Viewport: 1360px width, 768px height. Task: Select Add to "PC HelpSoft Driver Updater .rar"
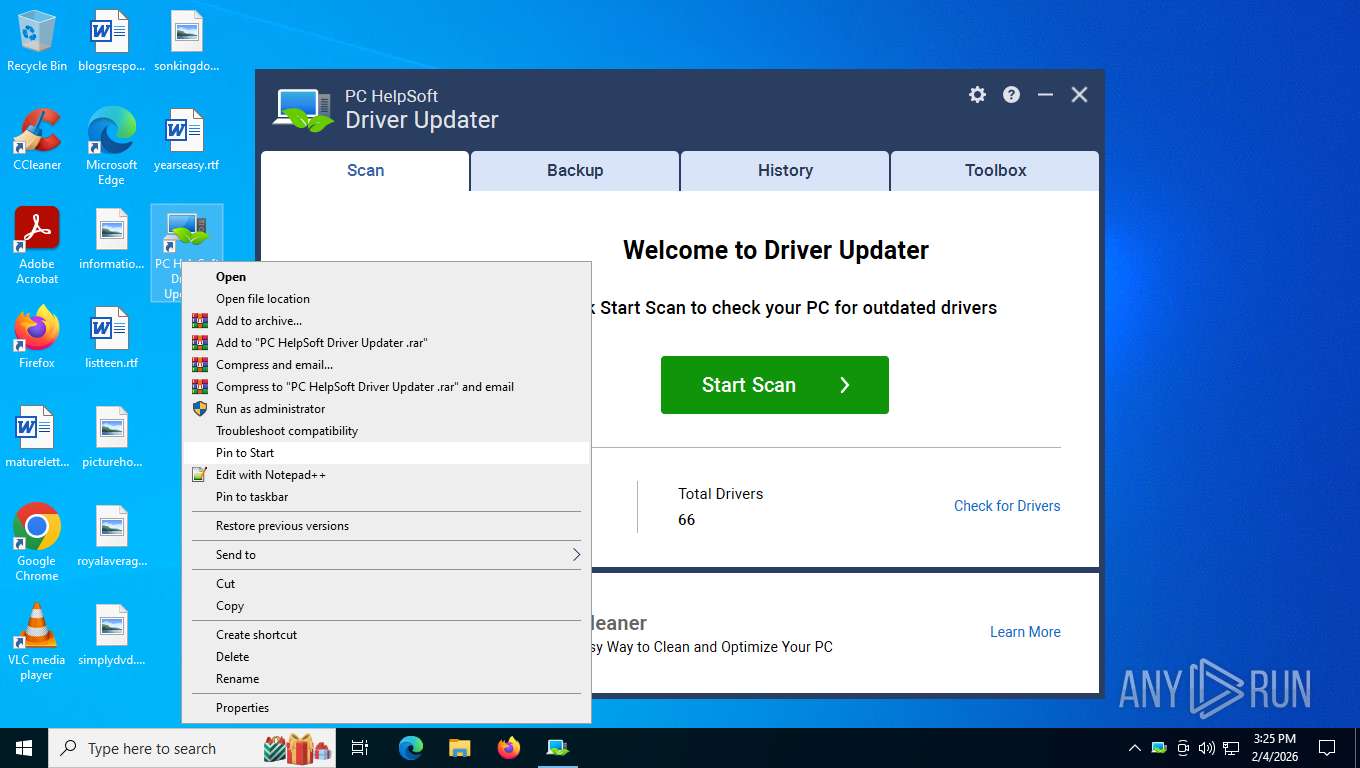386,343
